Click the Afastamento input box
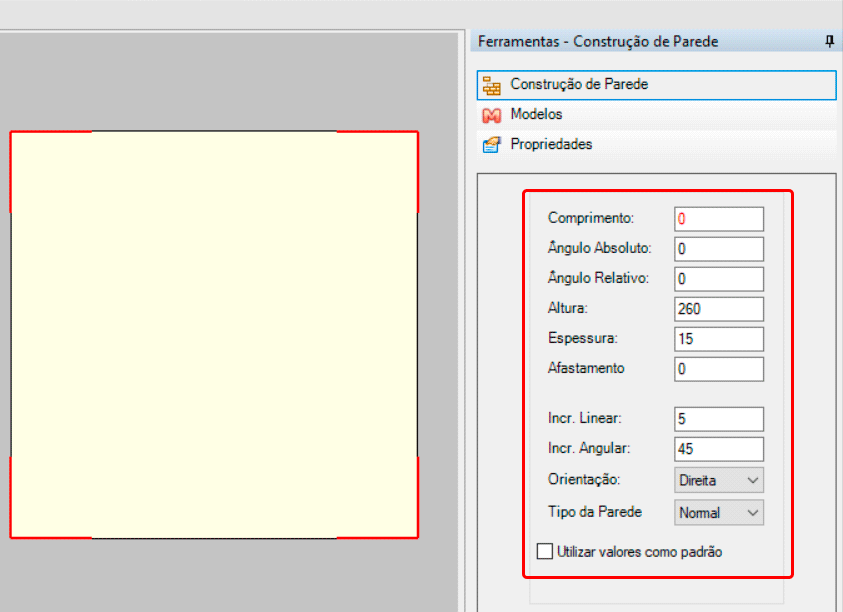The width and height of the screenshot is (843, 612). point(719,369)
